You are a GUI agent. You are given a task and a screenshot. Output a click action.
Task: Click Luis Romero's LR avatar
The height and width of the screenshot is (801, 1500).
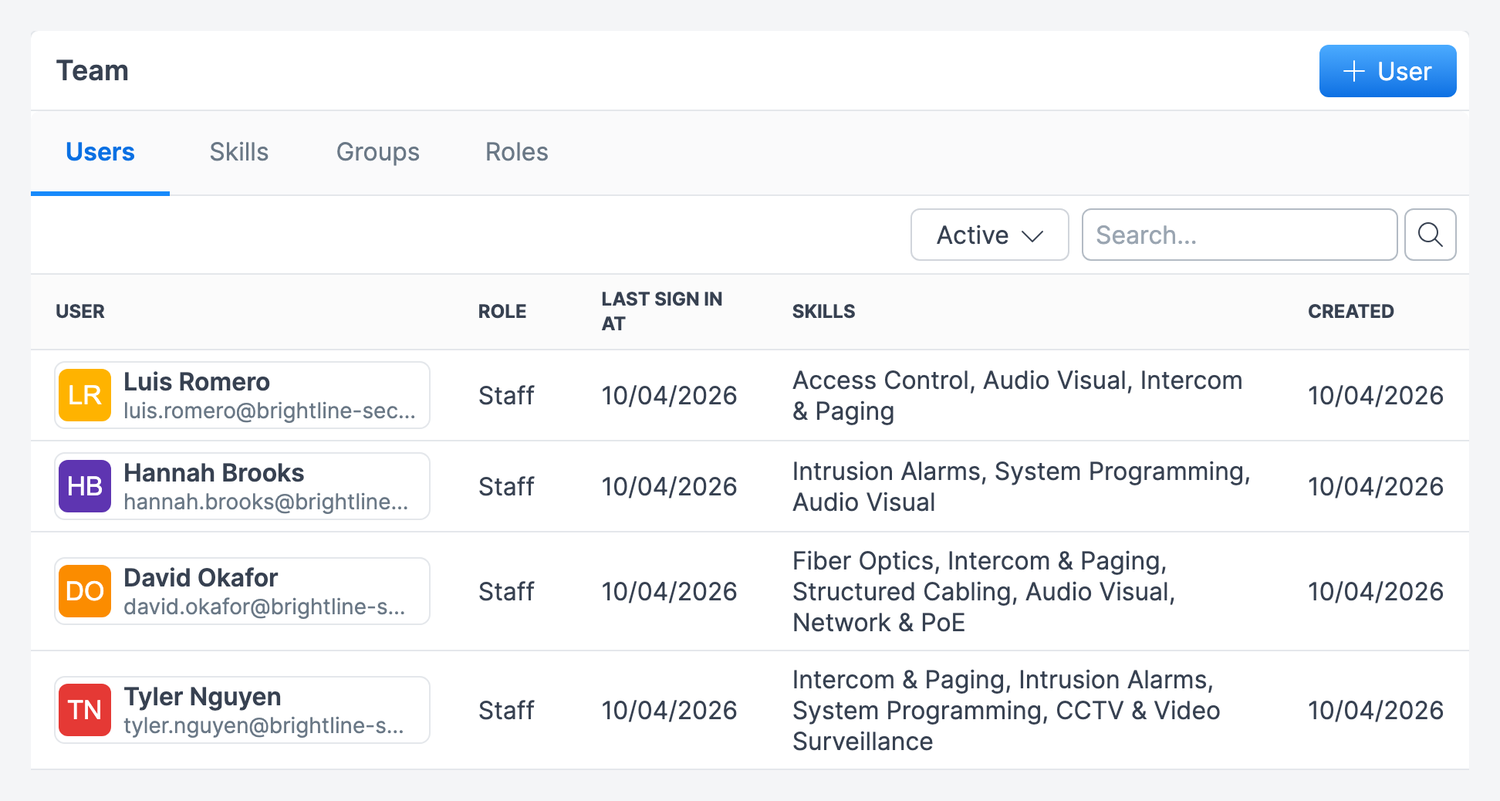coord(85,395)
